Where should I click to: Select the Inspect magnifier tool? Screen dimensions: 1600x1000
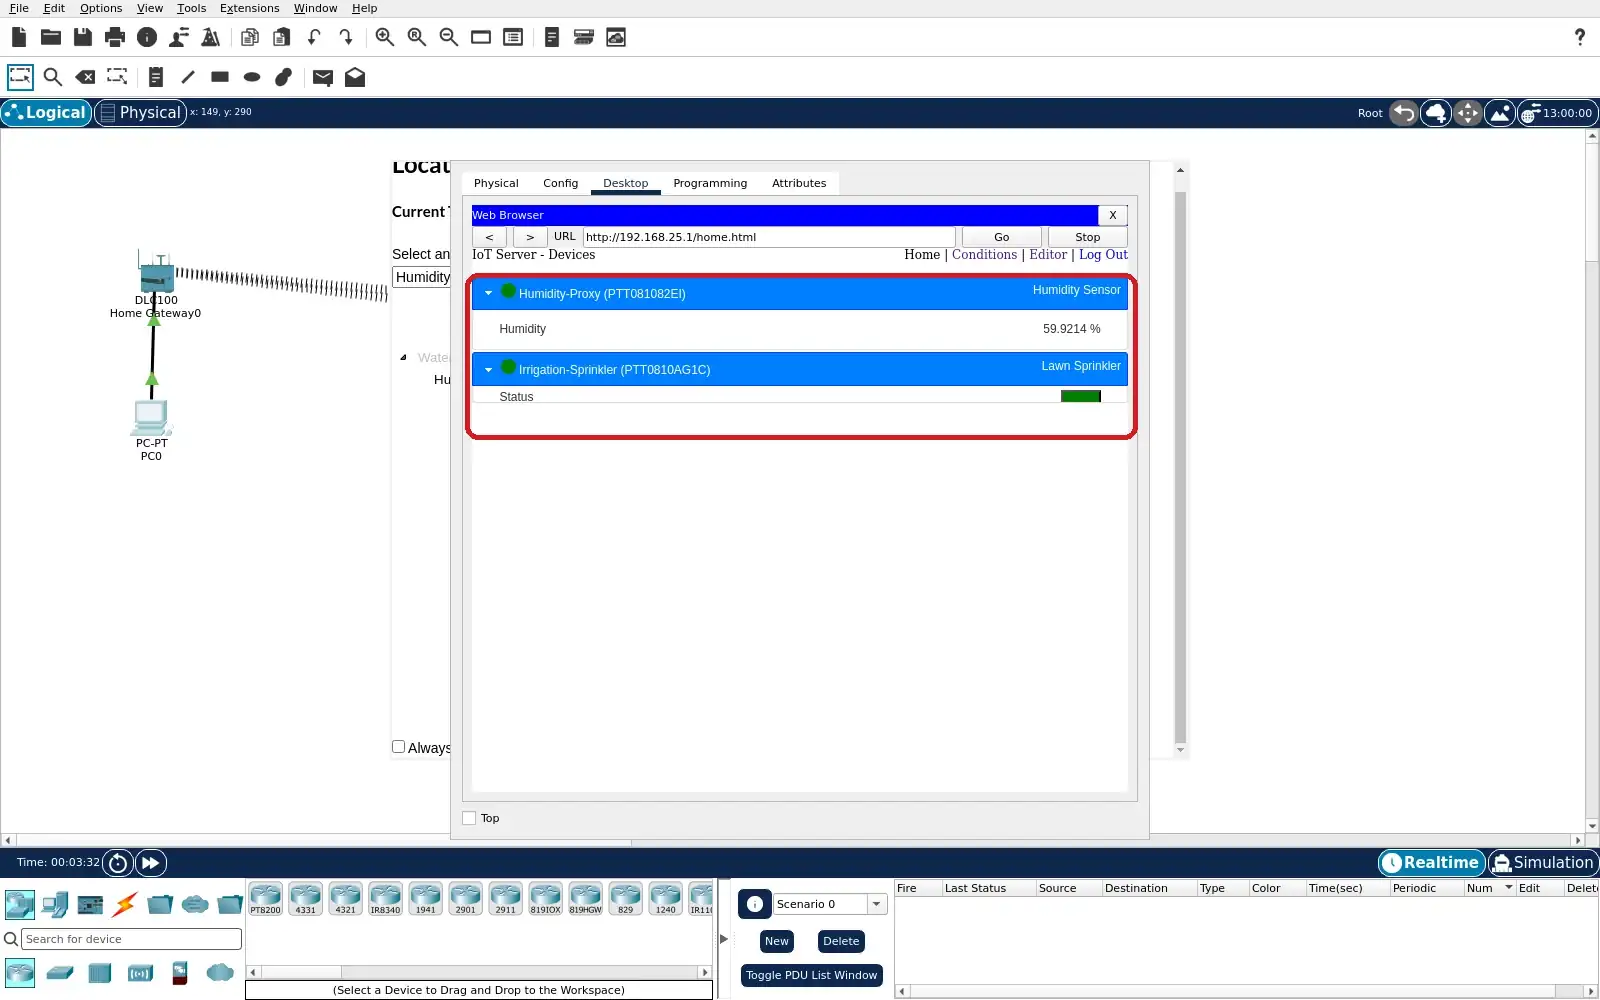coord(53,77)
